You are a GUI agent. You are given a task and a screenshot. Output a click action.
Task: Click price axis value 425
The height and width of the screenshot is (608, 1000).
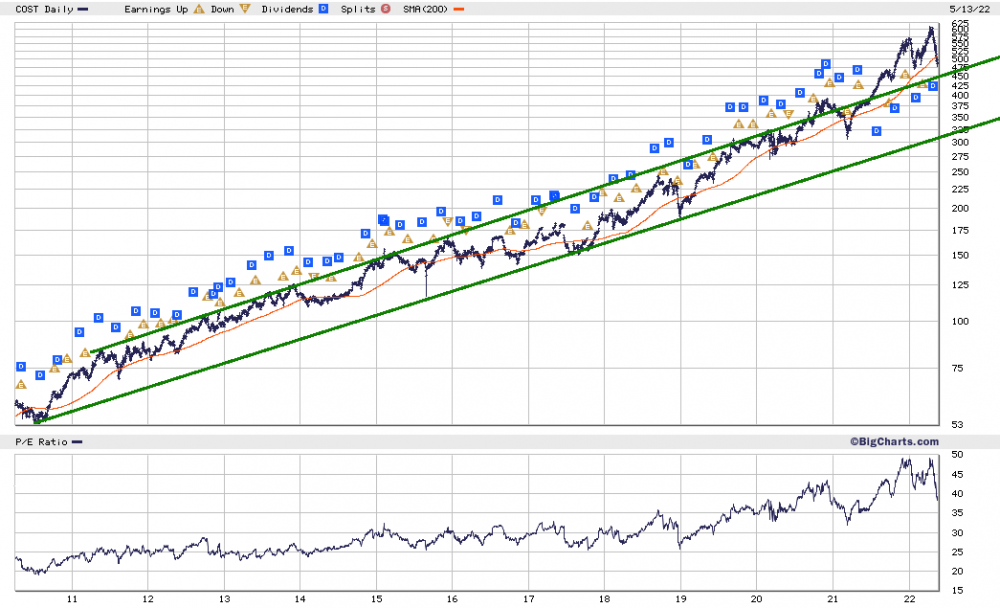tap(960, 85)
